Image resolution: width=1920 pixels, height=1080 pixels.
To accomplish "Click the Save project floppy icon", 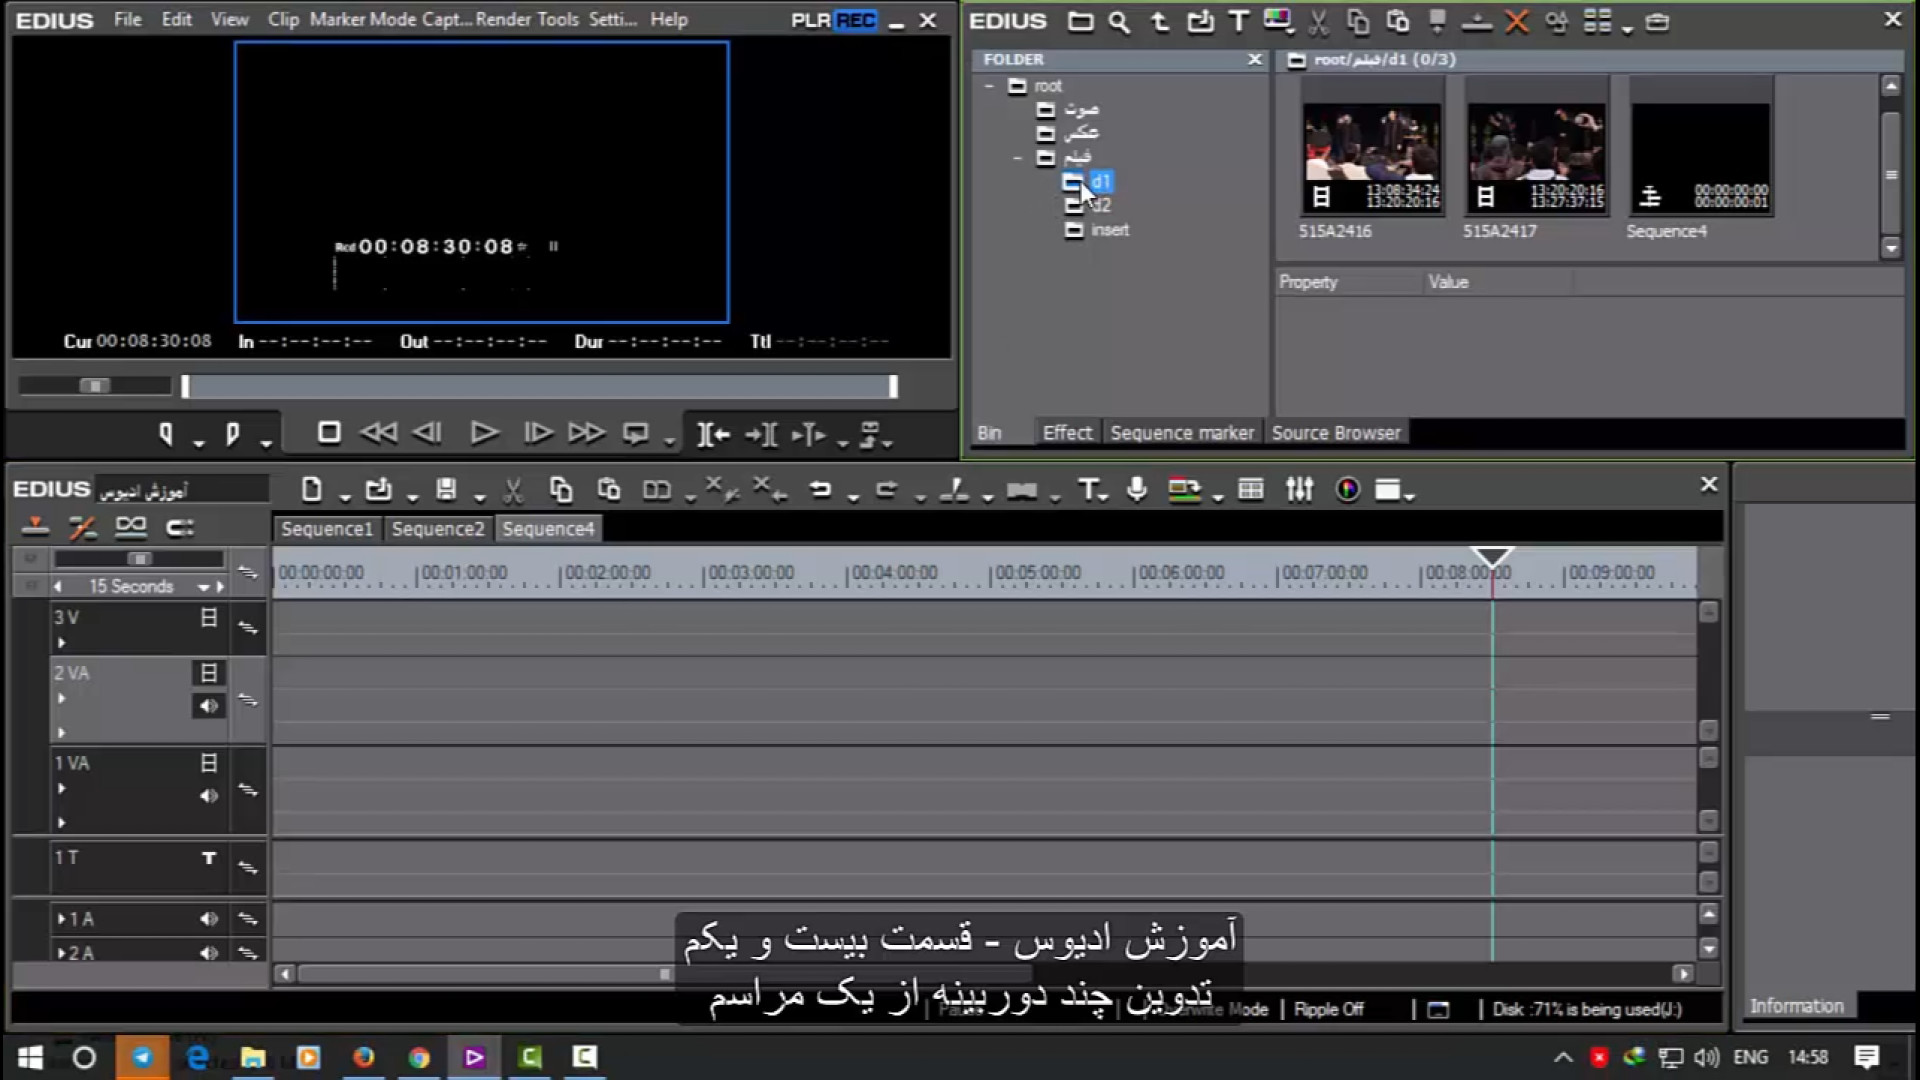I will (x=446, y=489).
